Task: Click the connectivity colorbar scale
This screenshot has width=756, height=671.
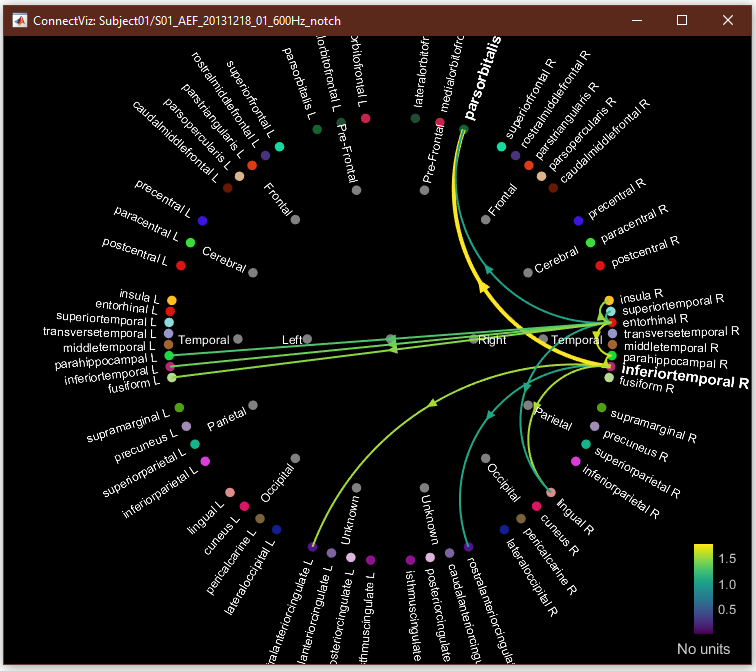Action: coord(703,589)
